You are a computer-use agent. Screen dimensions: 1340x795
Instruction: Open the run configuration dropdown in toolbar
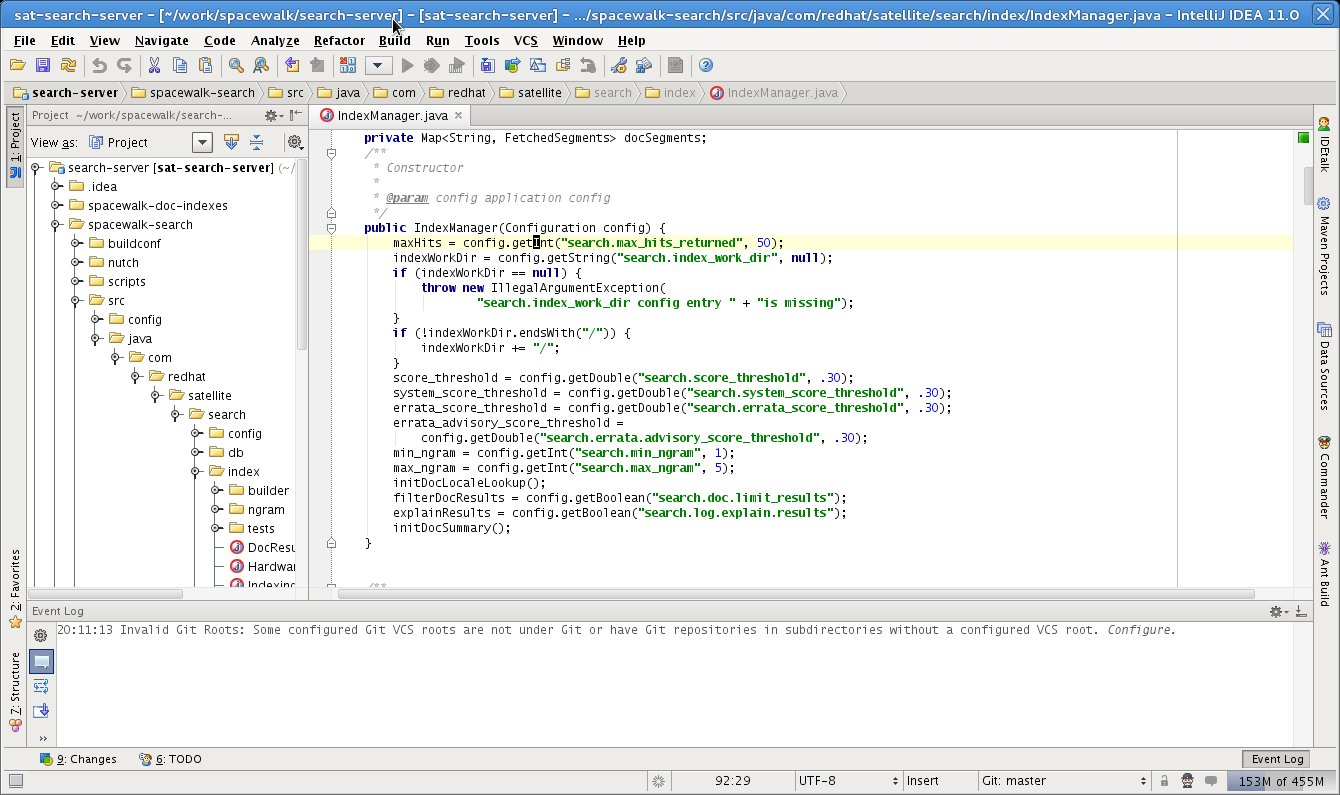pyautogui.click(x=378, y=65)
